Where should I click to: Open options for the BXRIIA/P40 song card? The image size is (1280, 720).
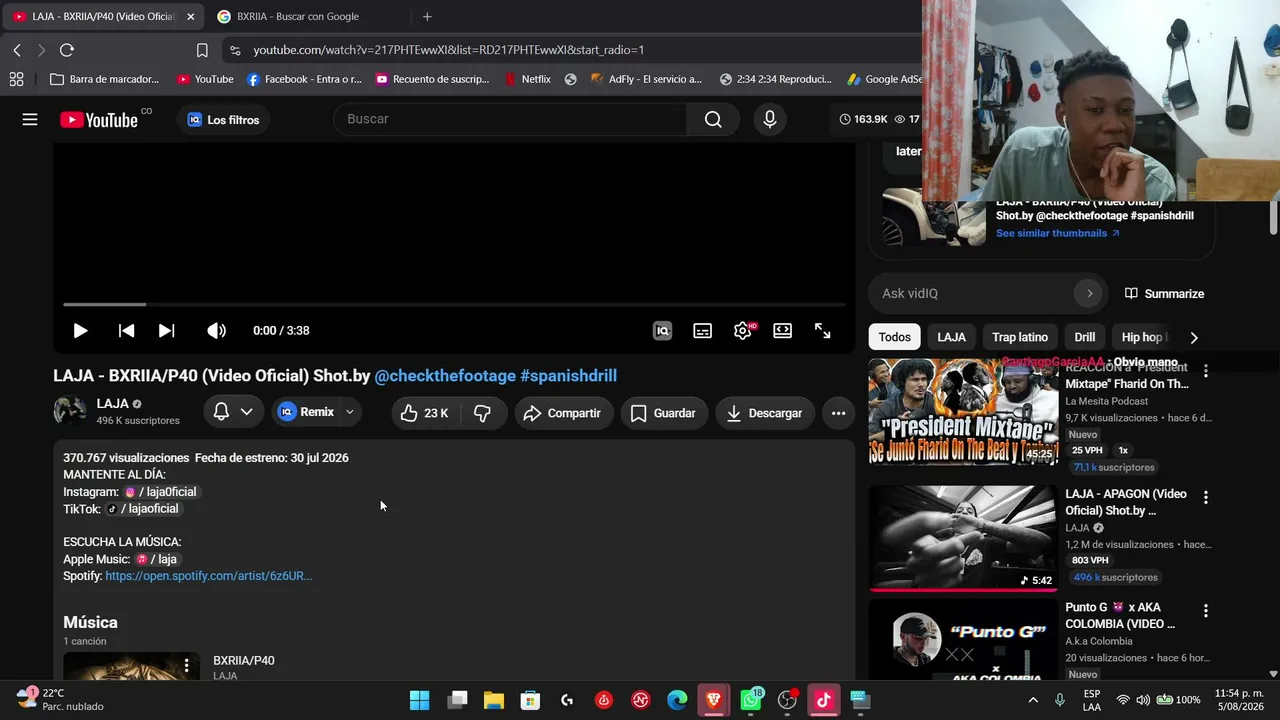pyautogui.click(x=186, y=665)
